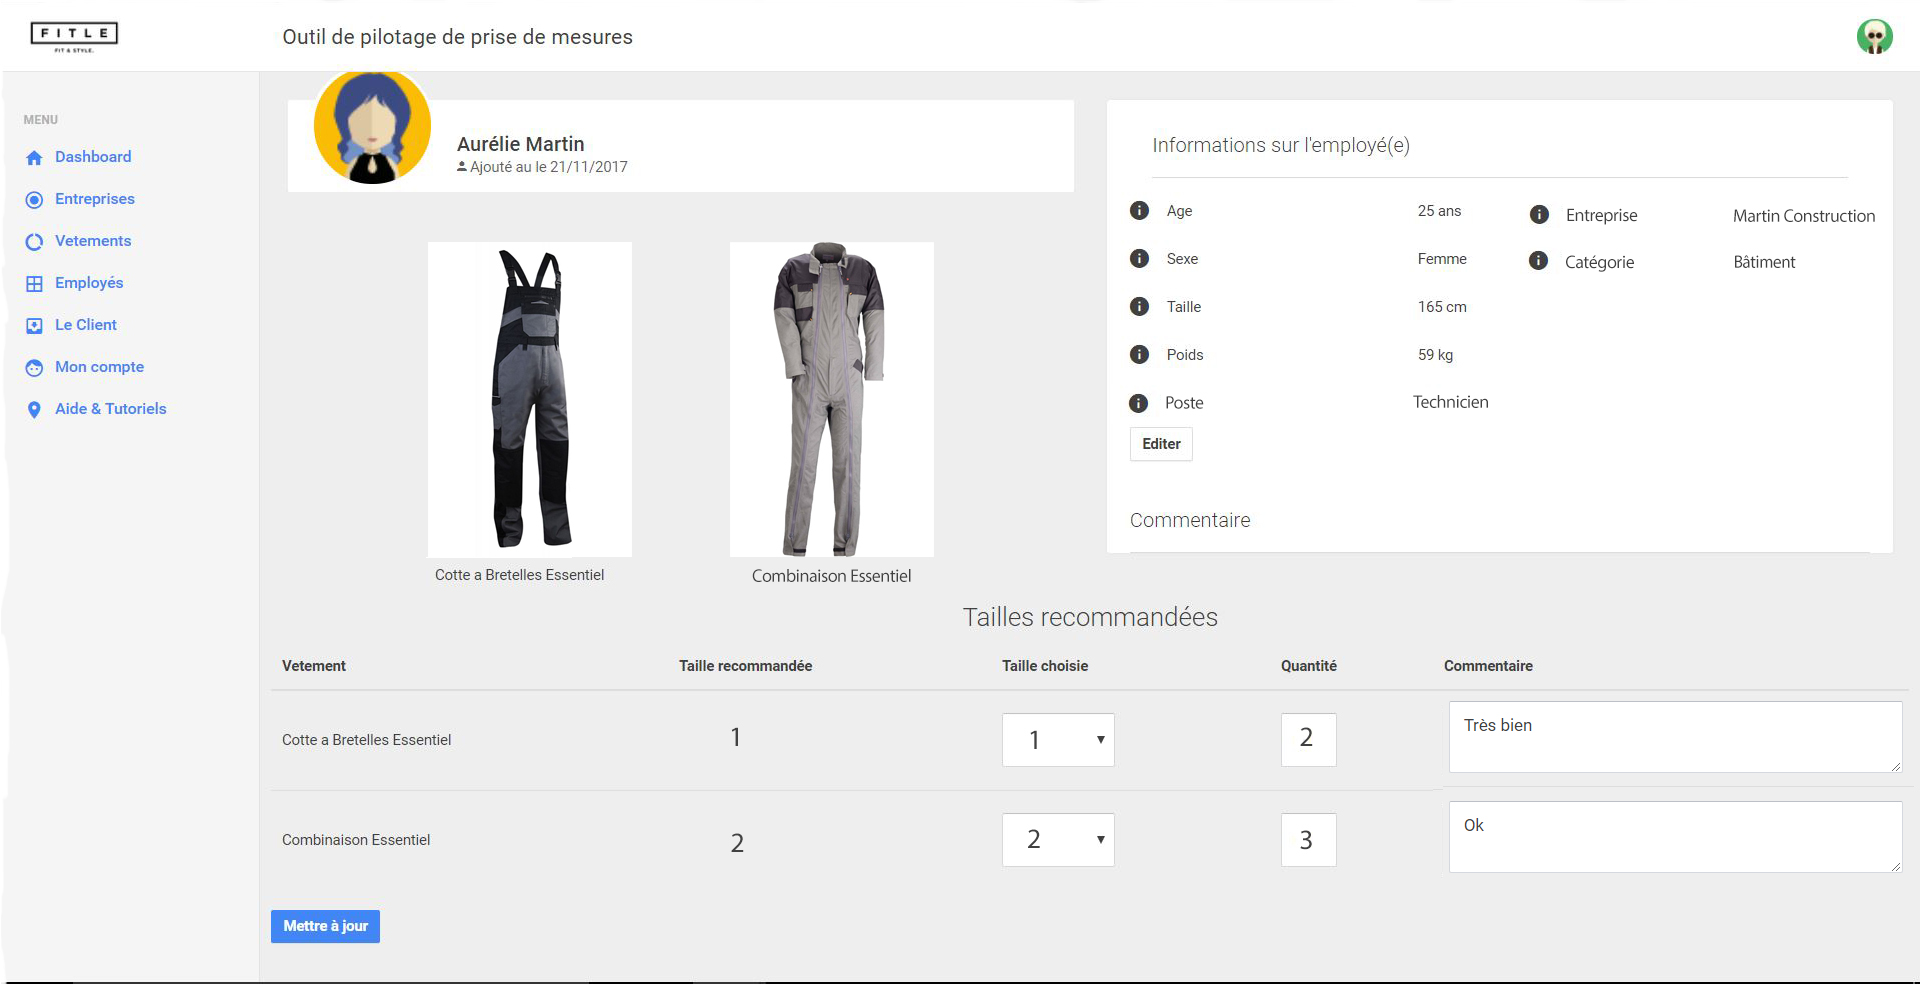
Task: Open the user avatar in top-right corner
Action: click(x=1874, y=37)
